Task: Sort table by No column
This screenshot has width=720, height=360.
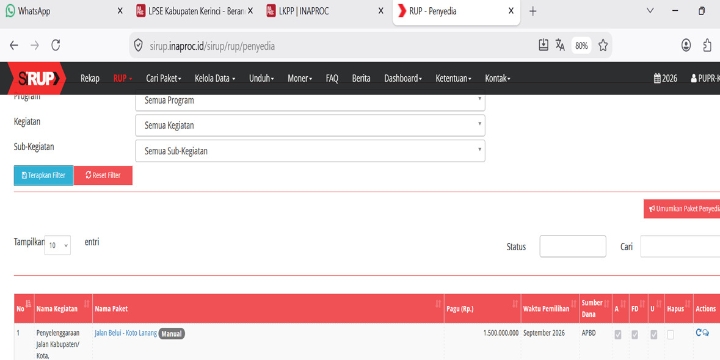Action: pyautogui.click(x=28, y=304)
